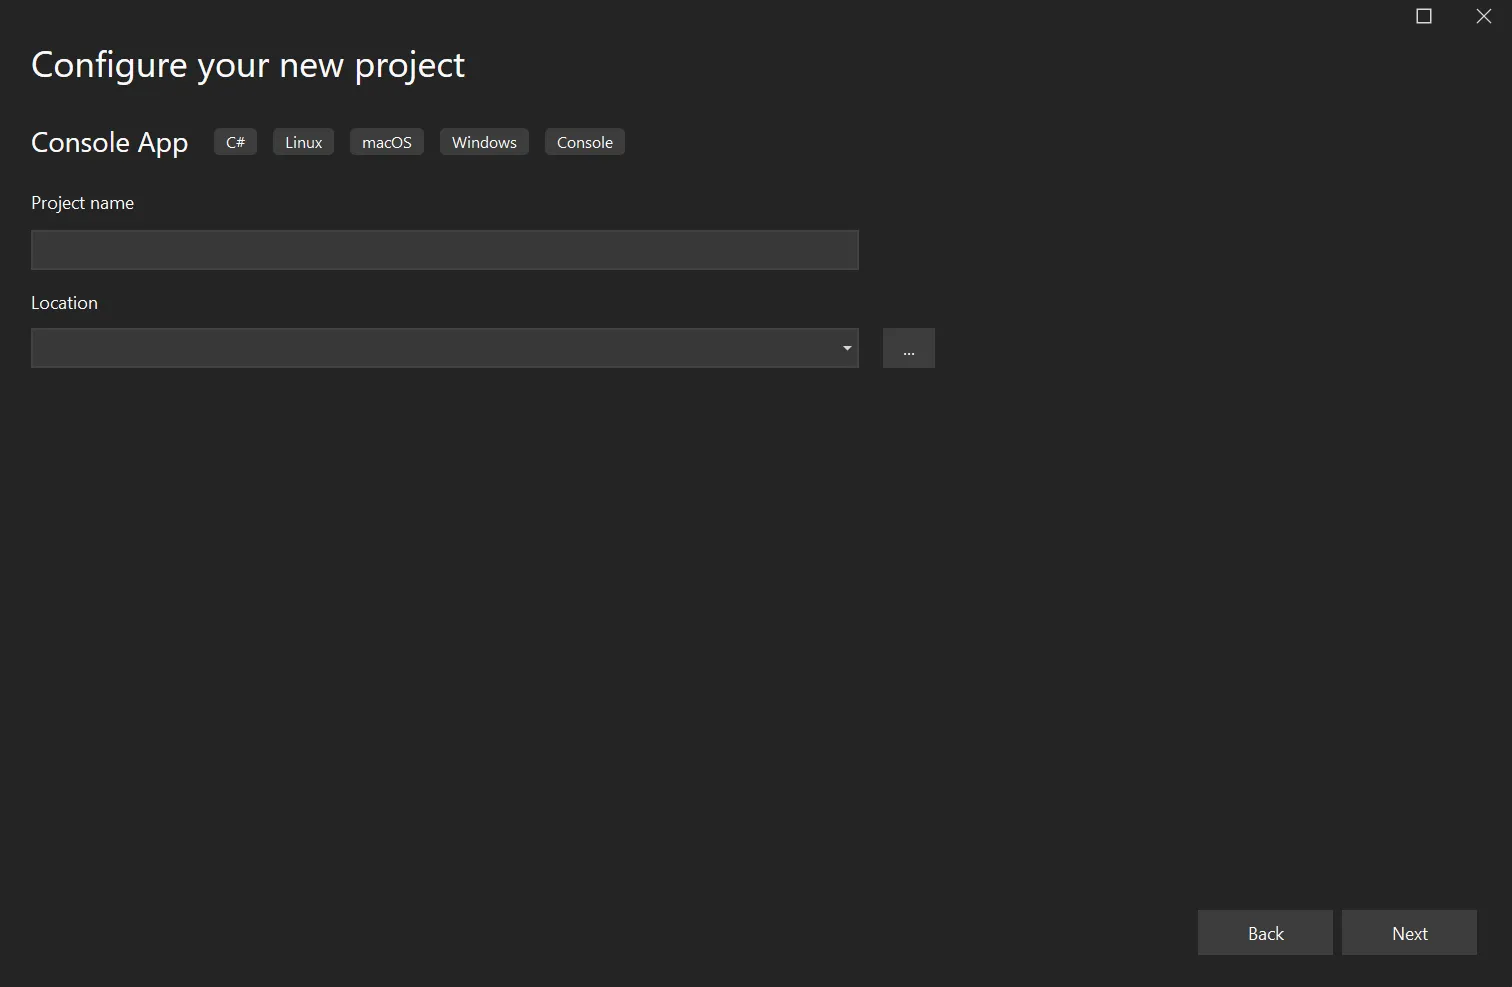Go to the Next step
This screenshot has width=1512, height=987.
[x=1409, y=933]
